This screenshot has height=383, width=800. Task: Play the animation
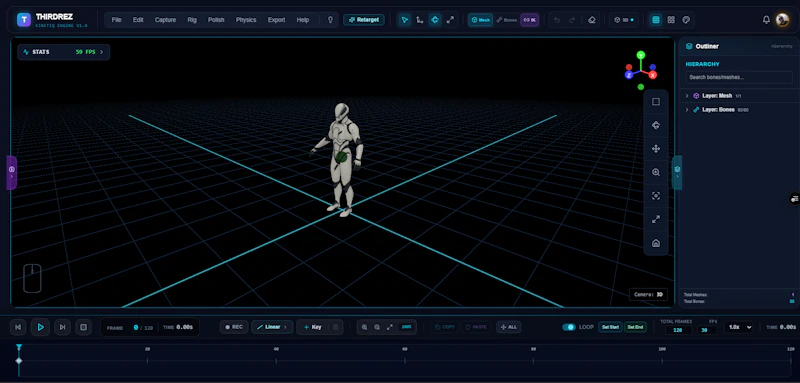pyautogui.click(x=40, y=327)
